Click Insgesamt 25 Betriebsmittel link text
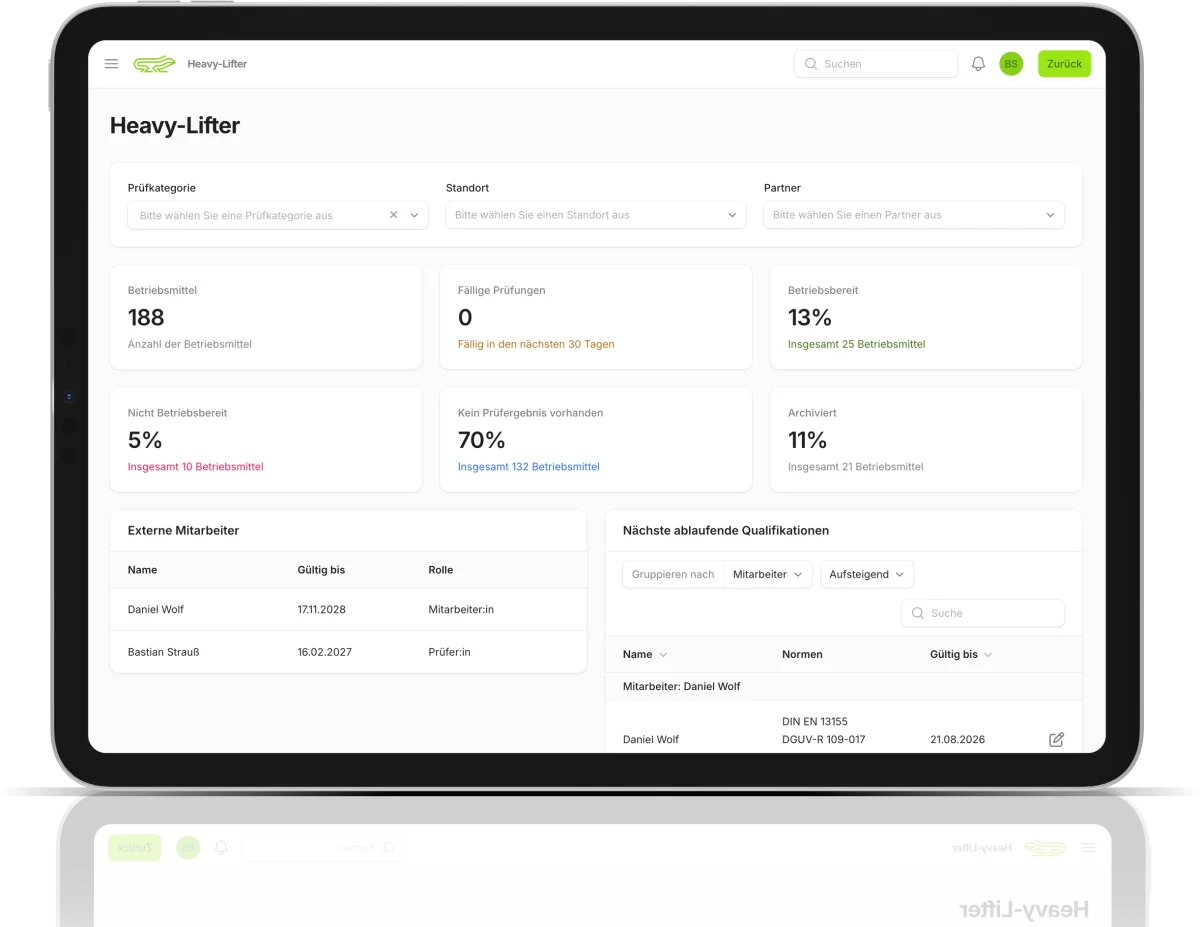The height and width of the screenshot is (927, 1200). (x=856, y=344)
